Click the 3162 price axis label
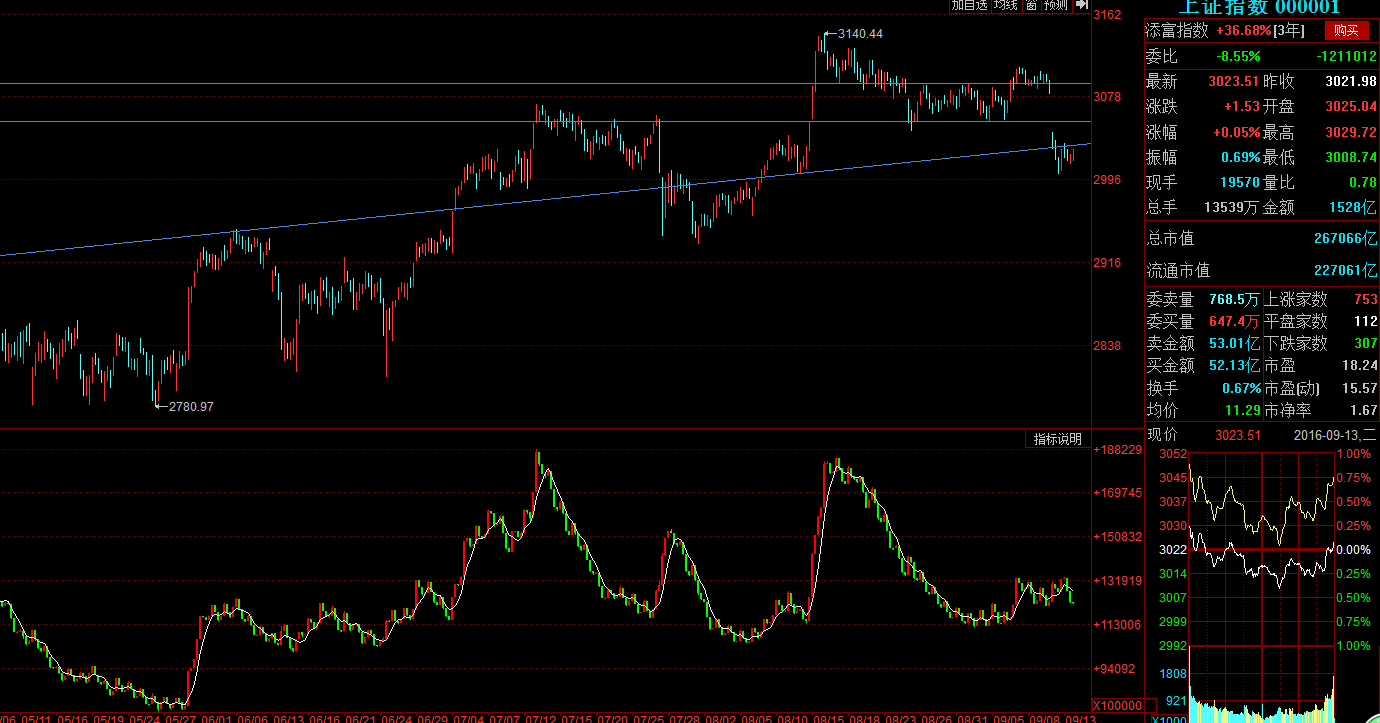Image resolution: width=1380 pixels, height=723 pixels. pyautogui.click(x=1107, y=15)
